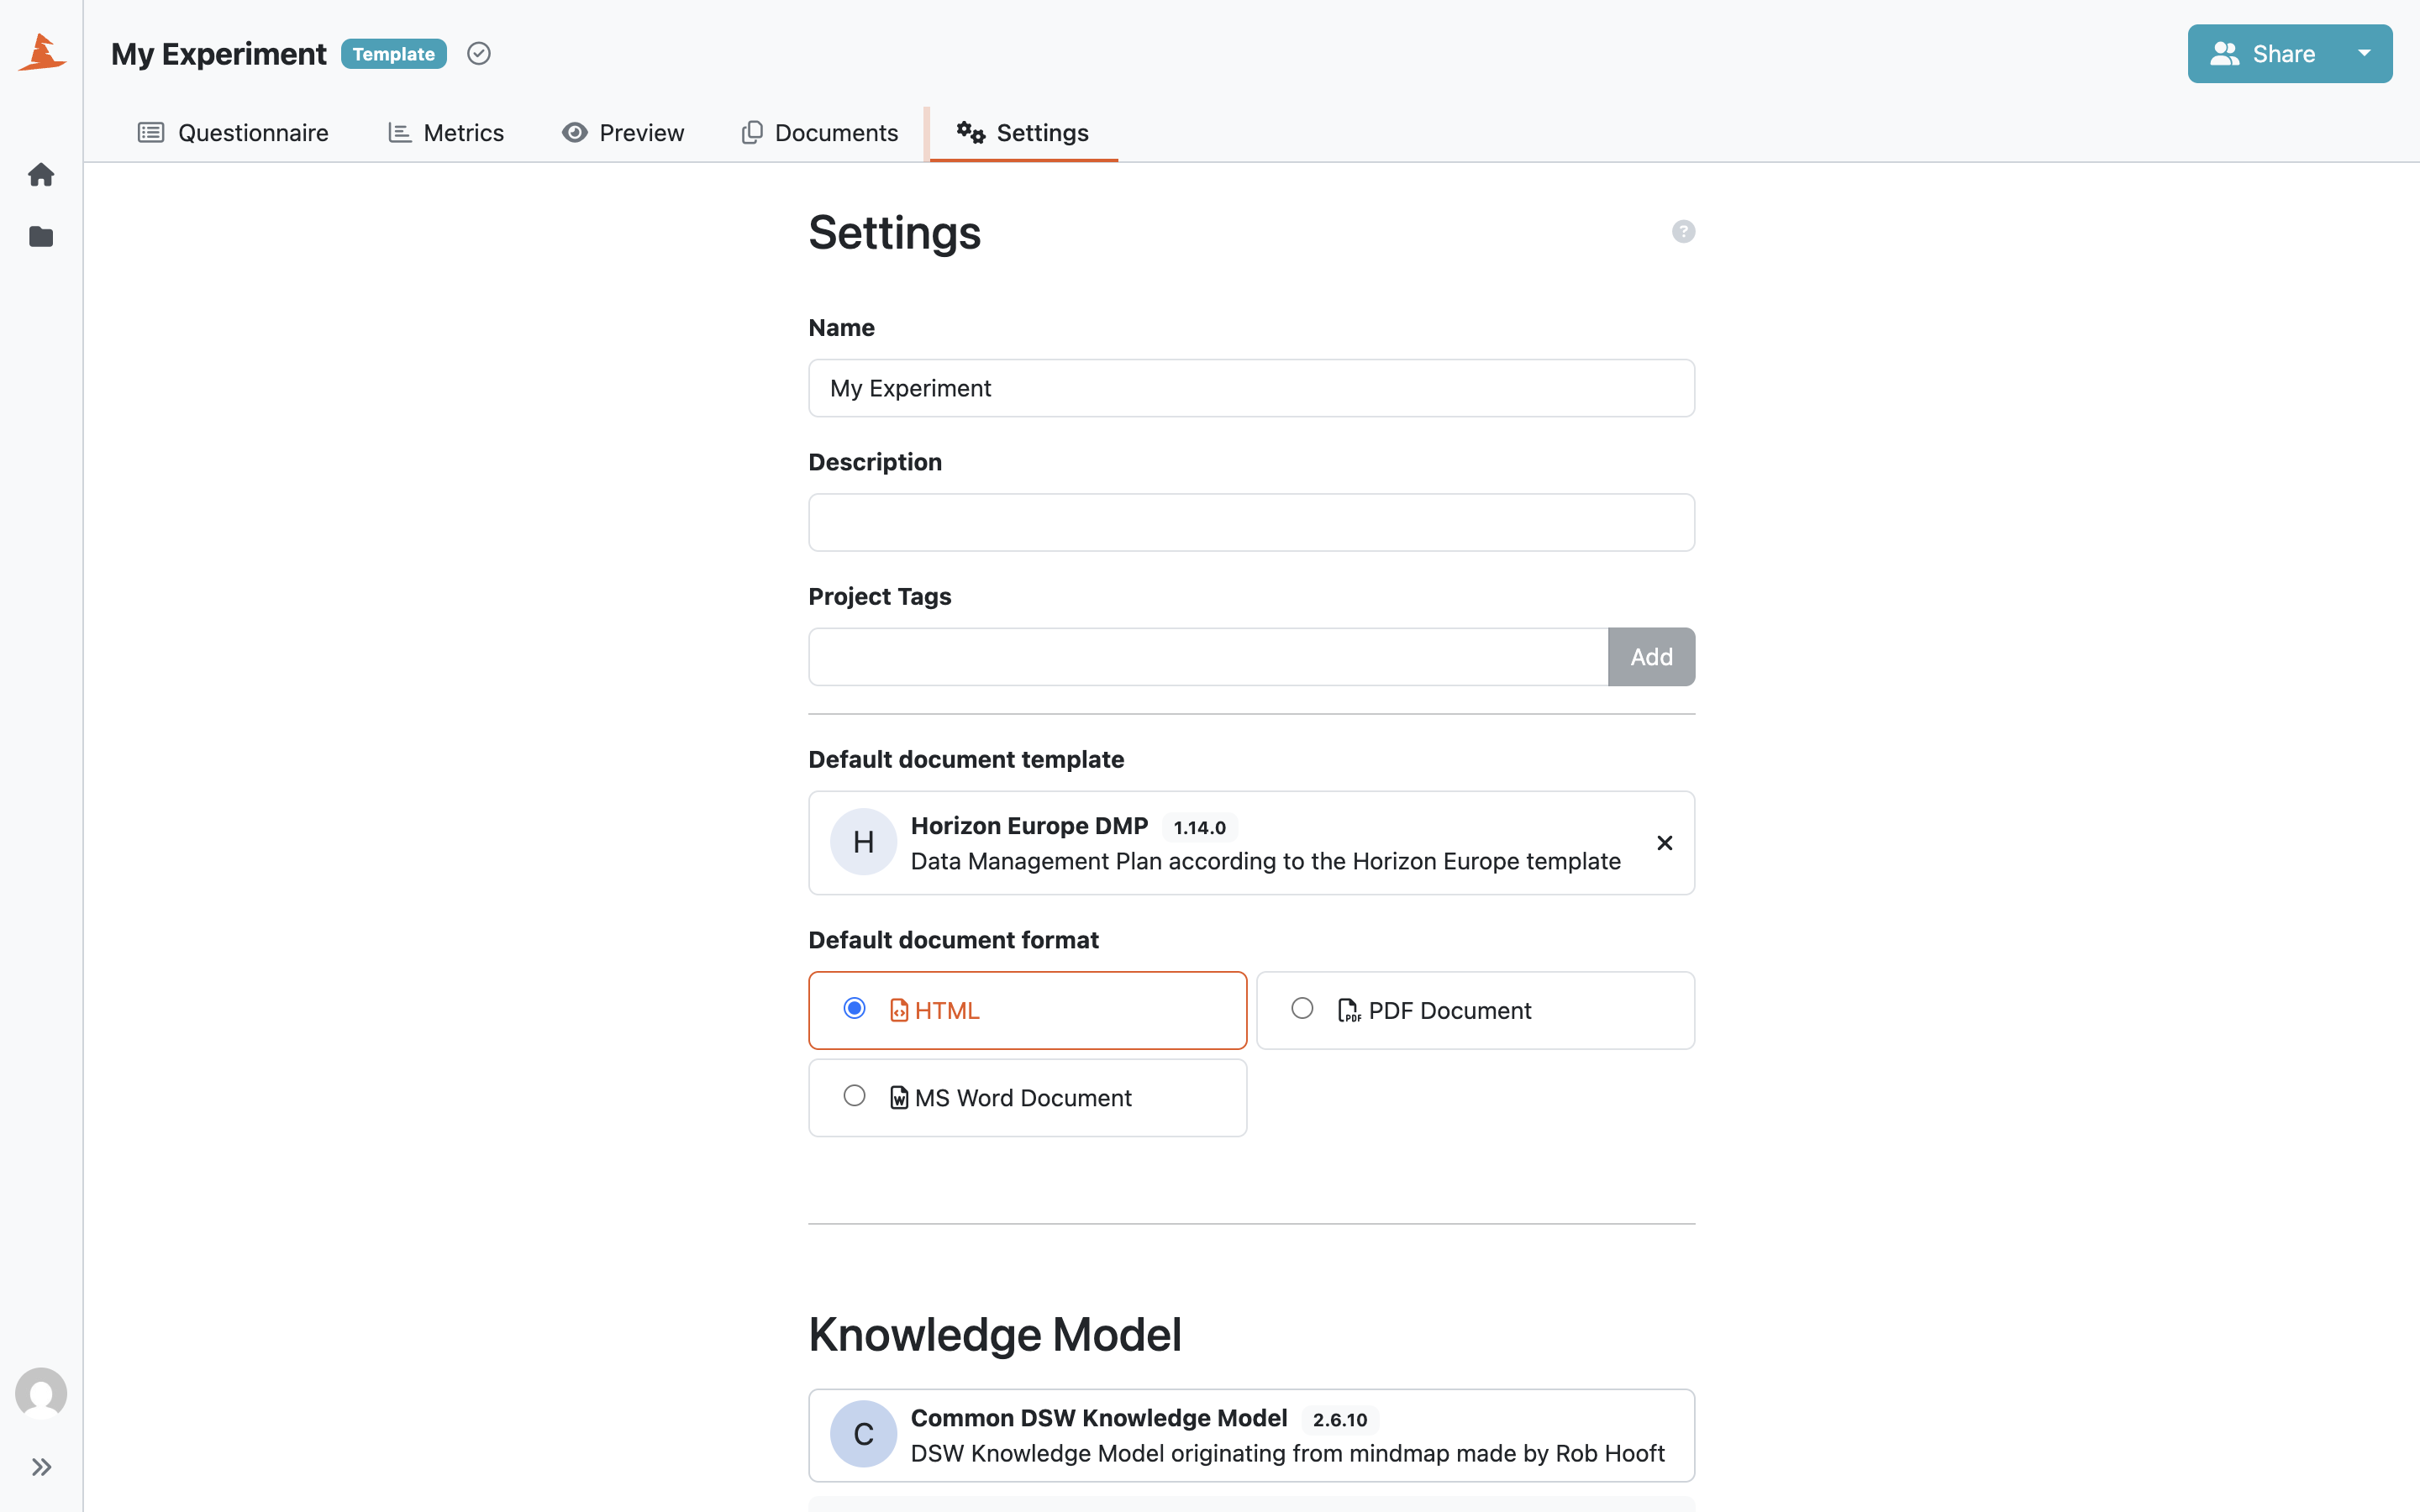
Task: Click the HTML file icon
Action: 899,1010
